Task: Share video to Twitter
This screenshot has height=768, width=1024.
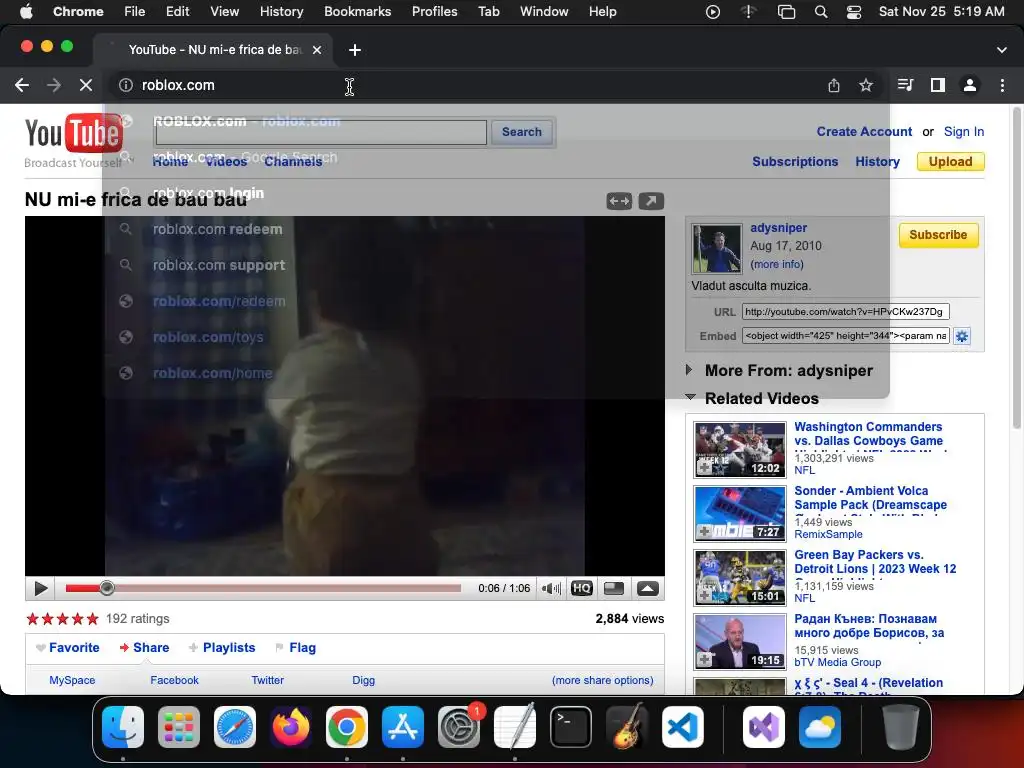Action: (268, 680)
